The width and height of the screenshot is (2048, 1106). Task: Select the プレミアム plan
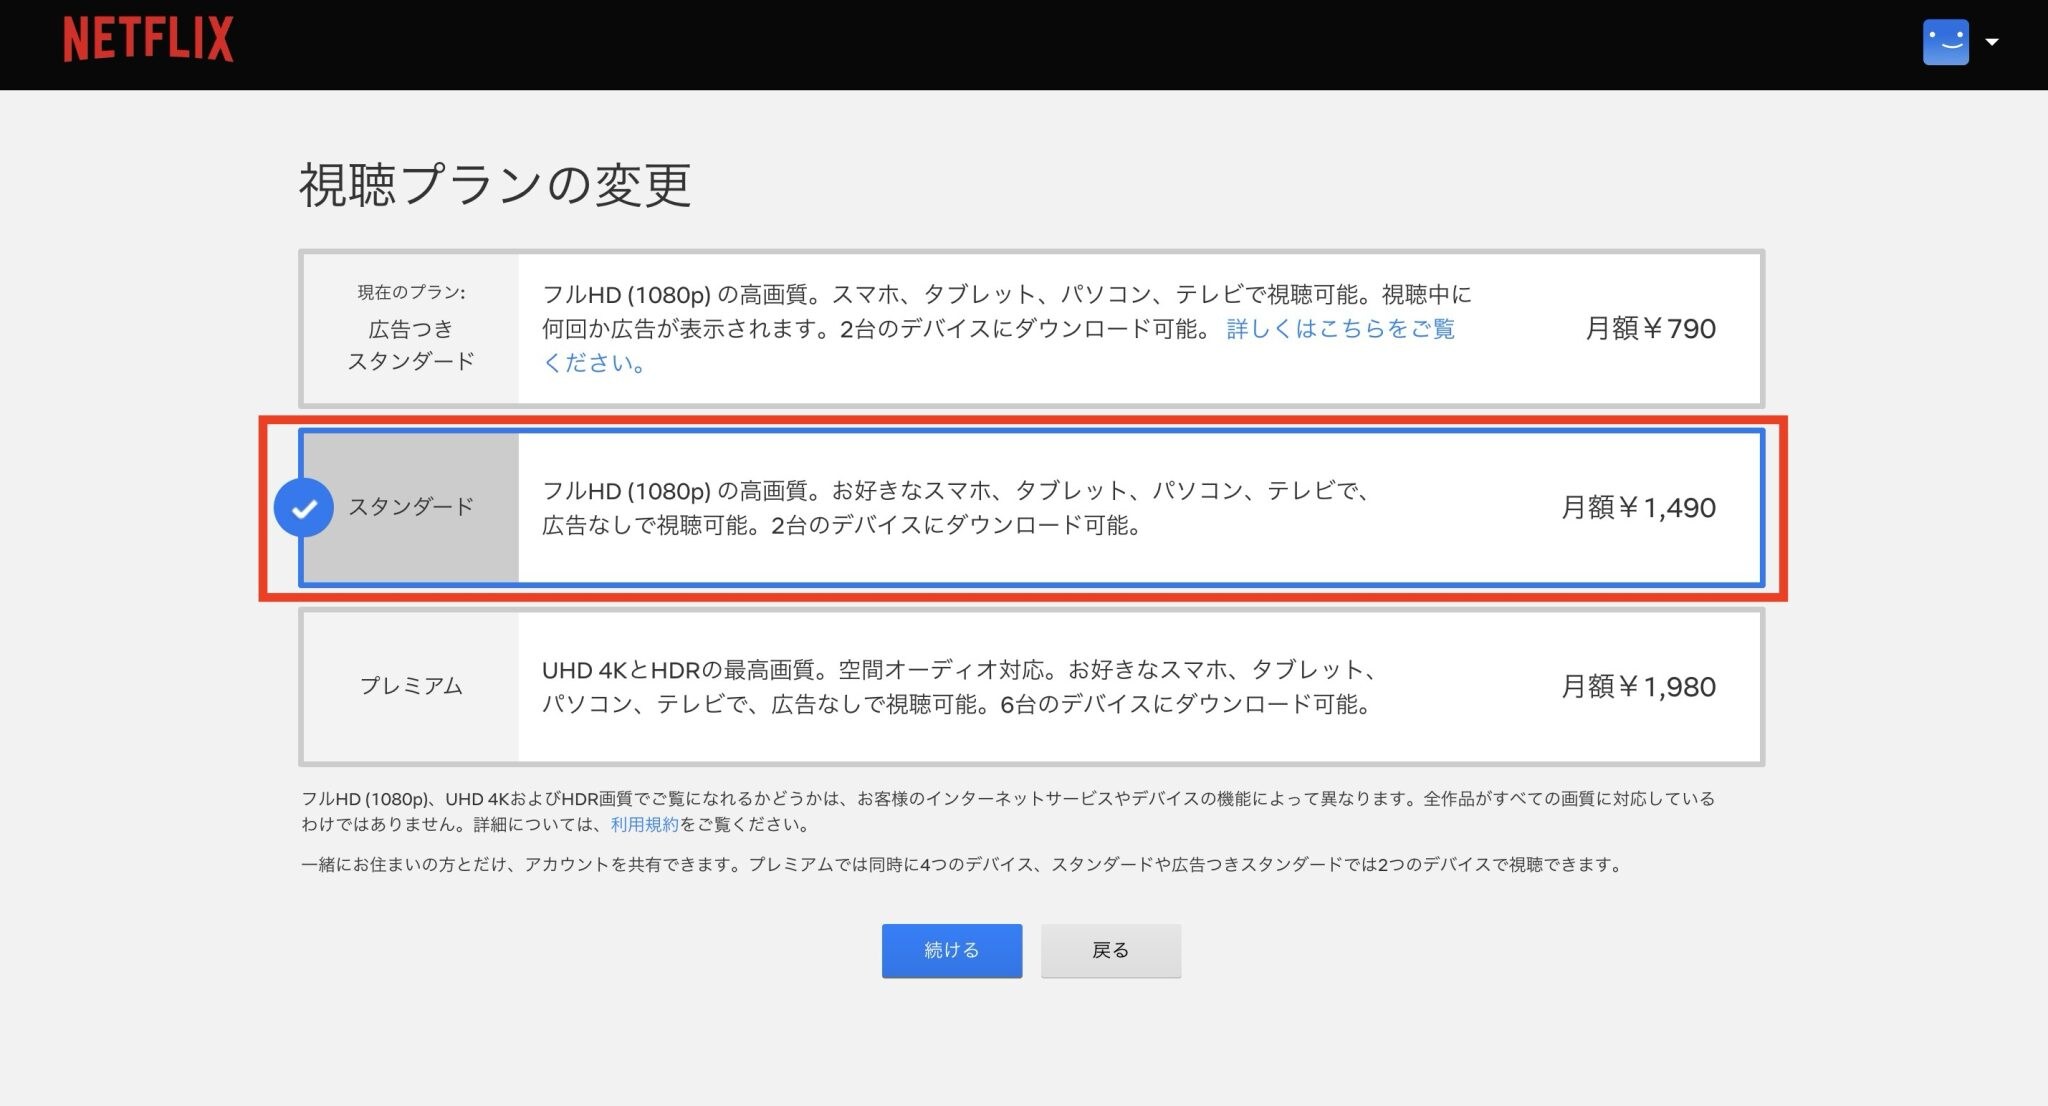410,686
